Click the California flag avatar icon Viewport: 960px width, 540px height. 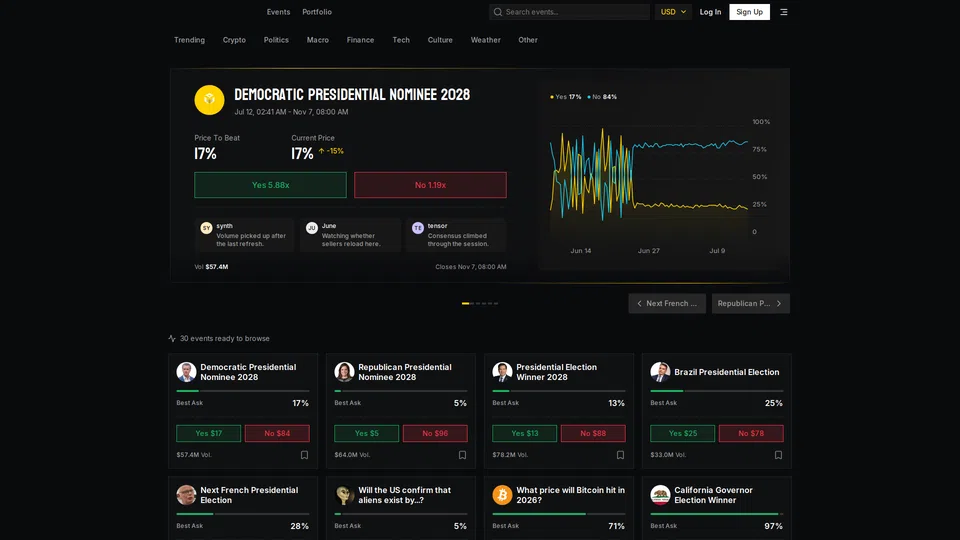660,495
